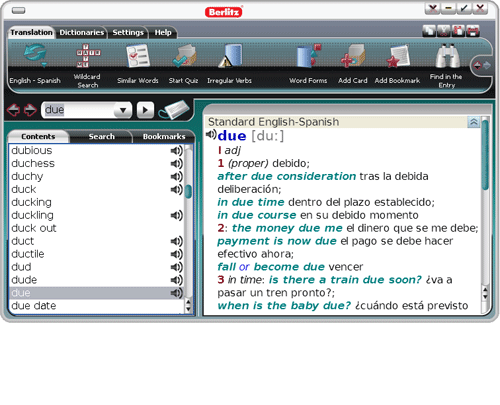Click the translate play button beside search box
Image resolution: width=500 pixels, height=405 pixels.
(x=145, y=110)
